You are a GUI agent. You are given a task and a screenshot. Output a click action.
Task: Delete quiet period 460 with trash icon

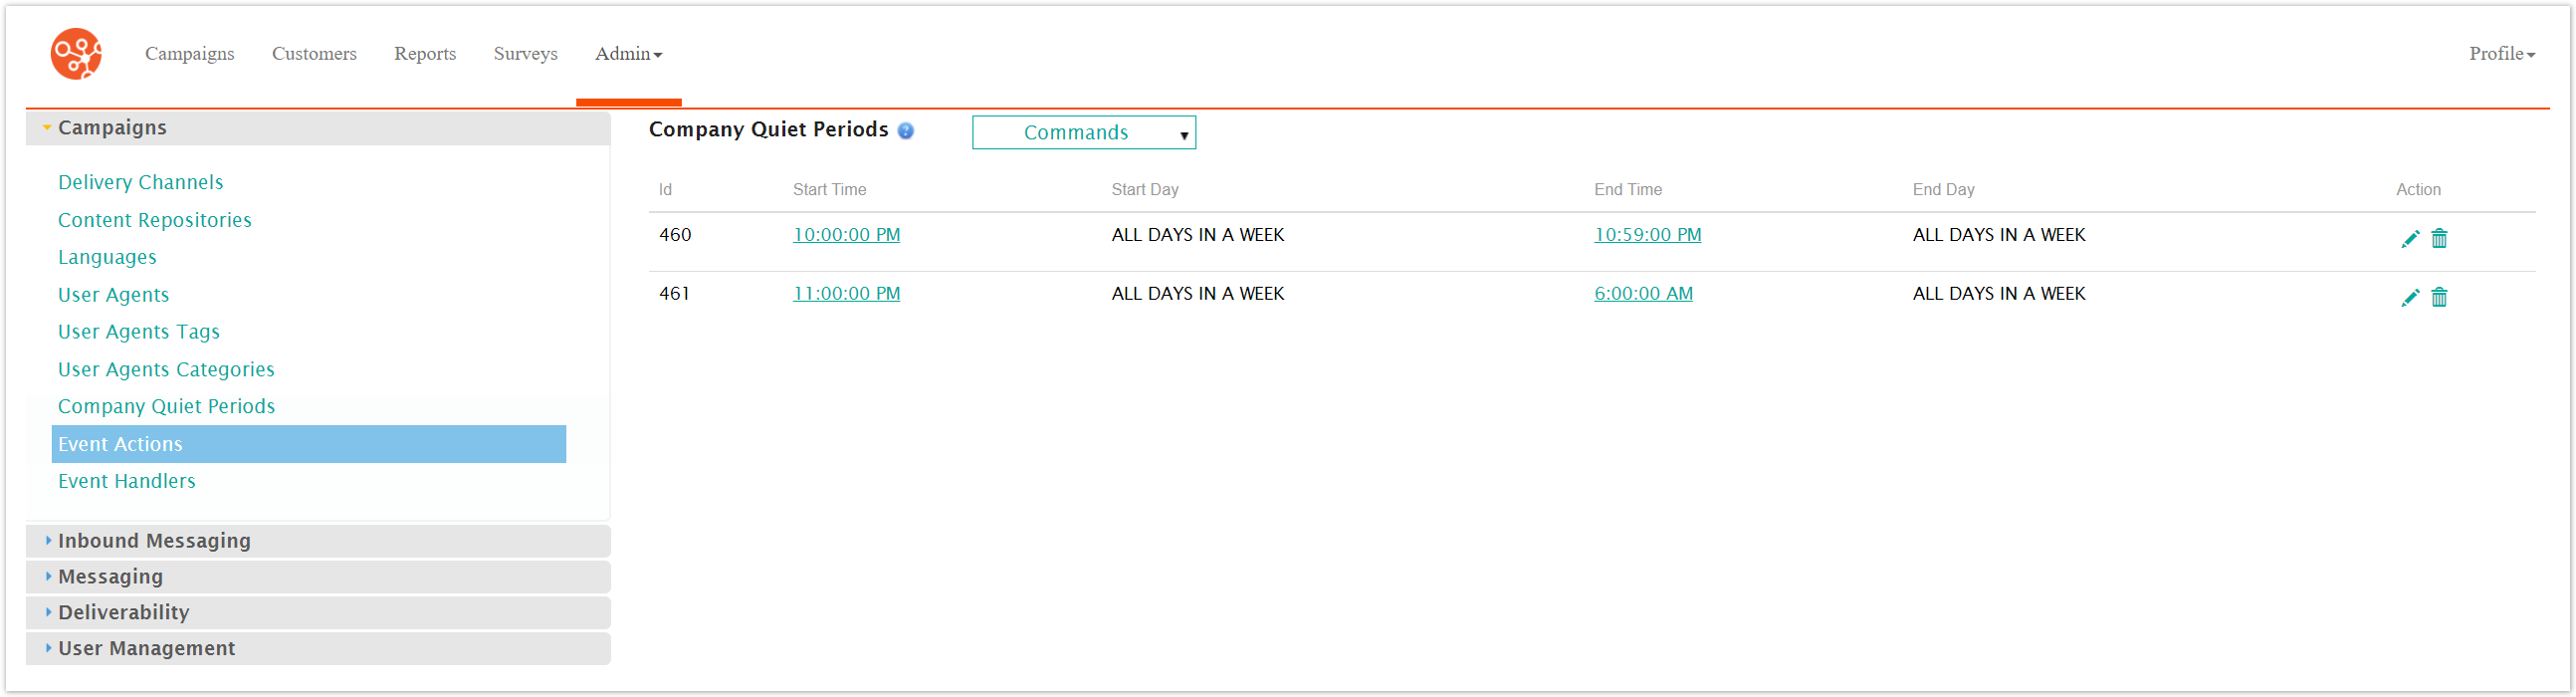pyautogui.click(x=2439, y=238)
